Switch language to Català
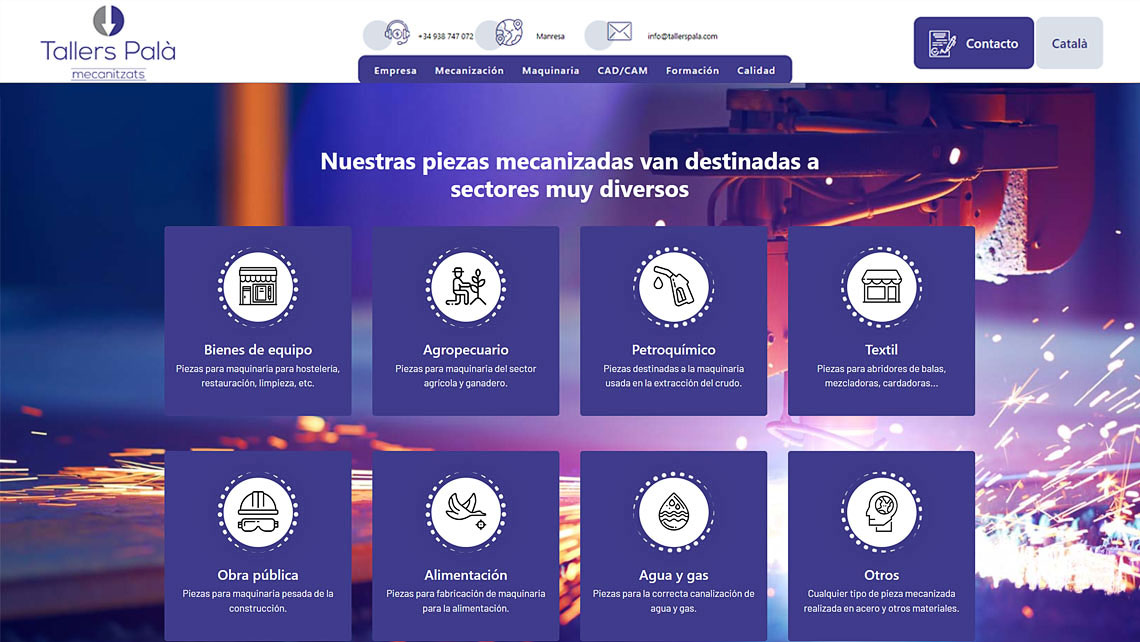Screen dimensions: 1140x642 coord(1069,43)
